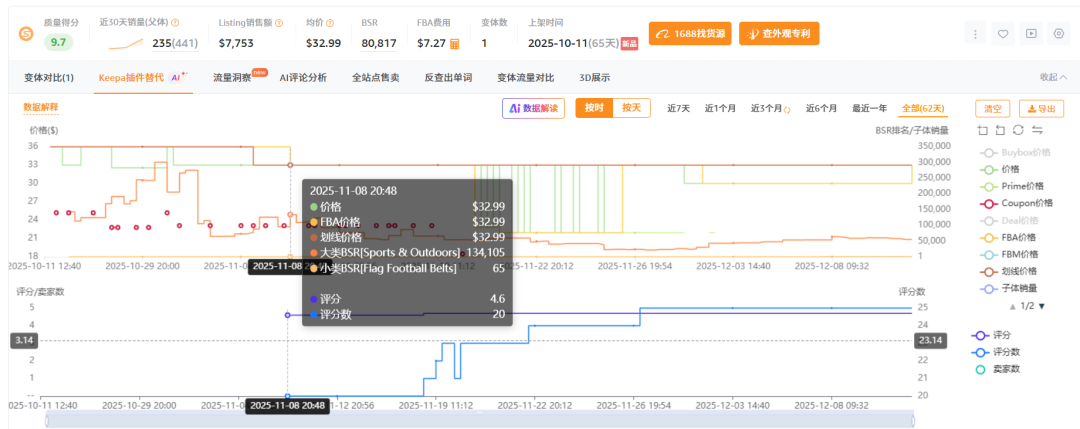Toggle 划线价格 series in legend
Image resolution: width=1080 pixels, height=429 pixels.
1008,271
